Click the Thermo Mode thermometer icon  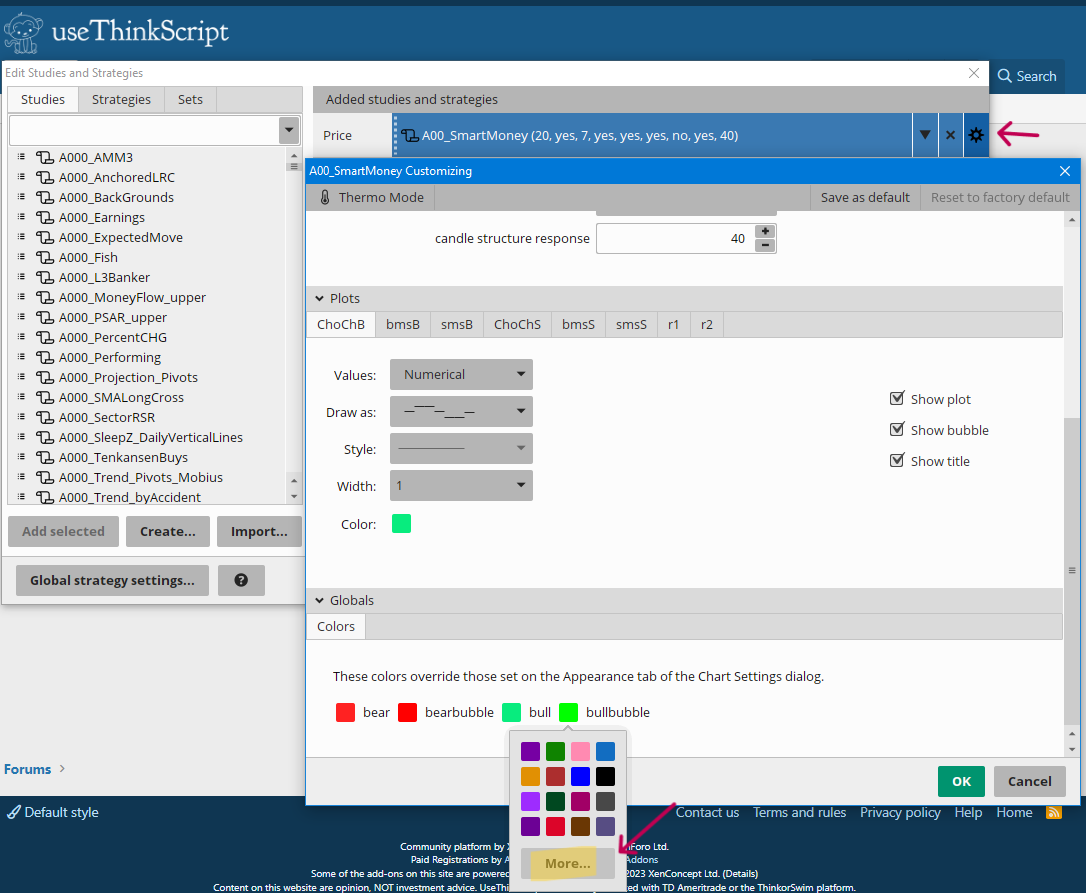pos(325,197)
